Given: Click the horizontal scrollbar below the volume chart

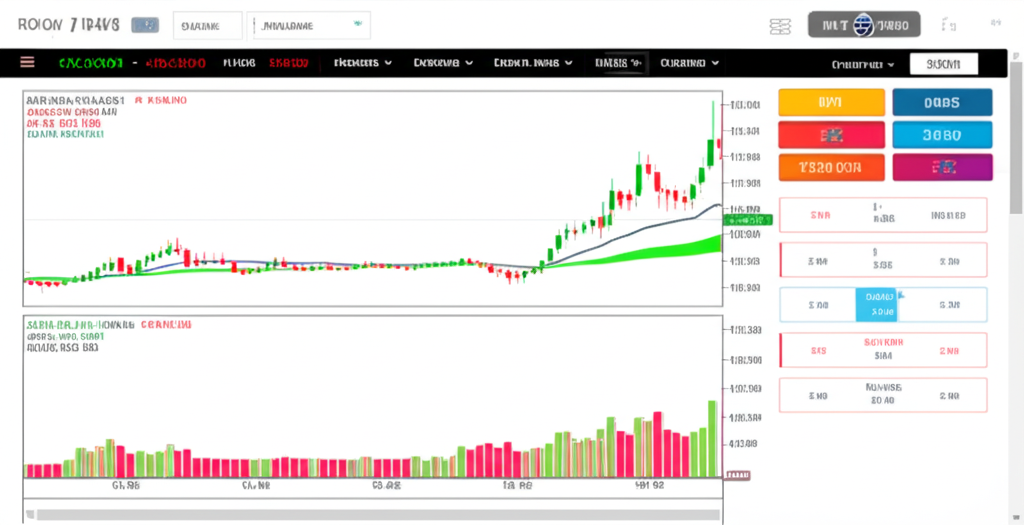Looking at the screenshot, I should coord(370,515).
